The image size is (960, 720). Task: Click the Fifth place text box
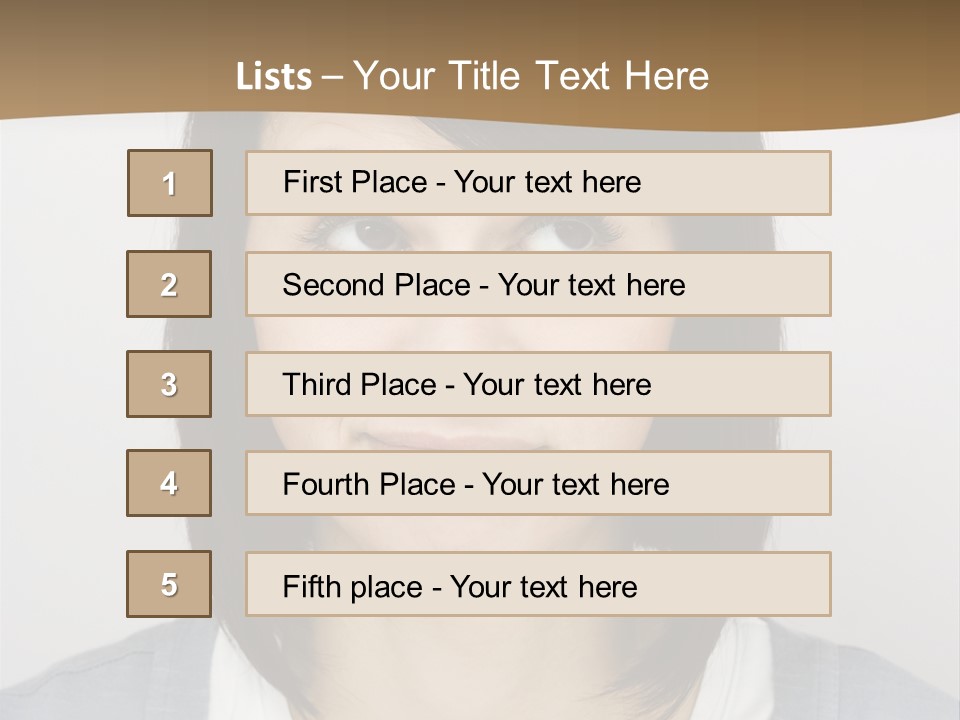click(538, 584)
